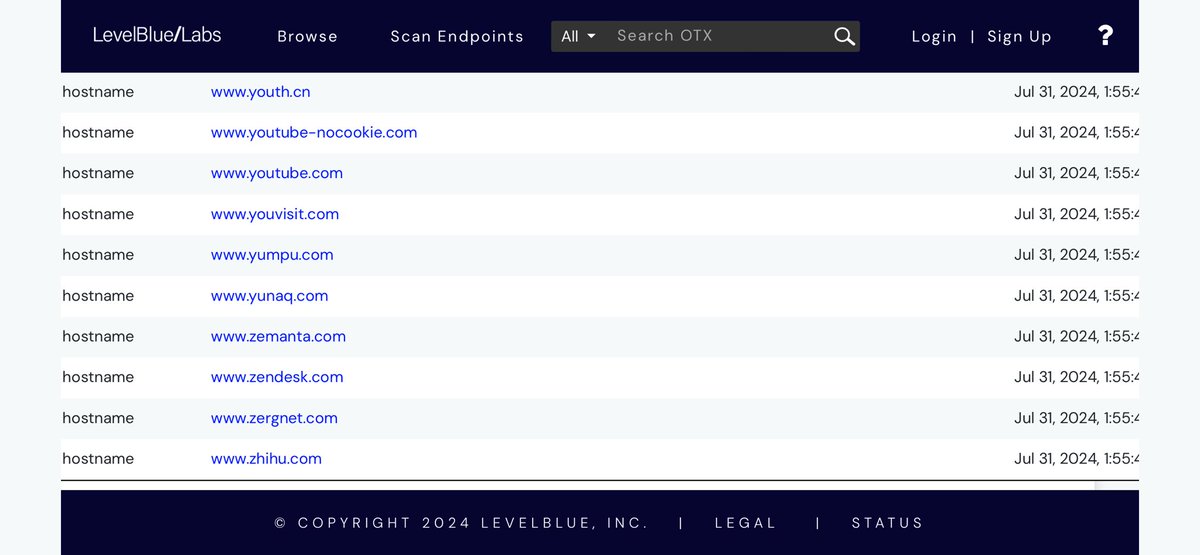Click the LevelBlue Labs logo
Viewport: 1200px width, 555px height.
click(157, 35)
